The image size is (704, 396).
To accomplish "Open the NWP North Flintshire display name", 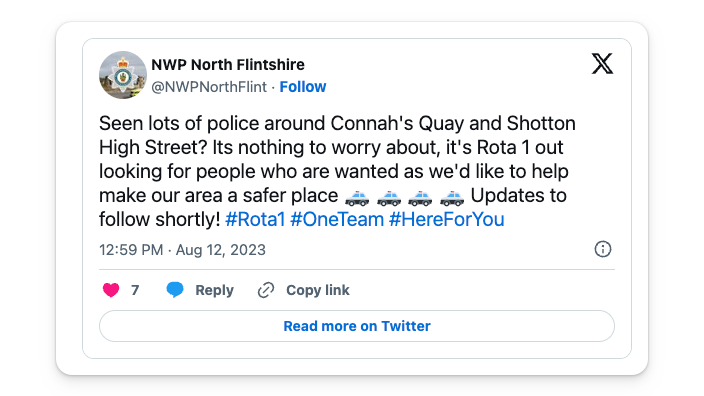I will [228, 65].
